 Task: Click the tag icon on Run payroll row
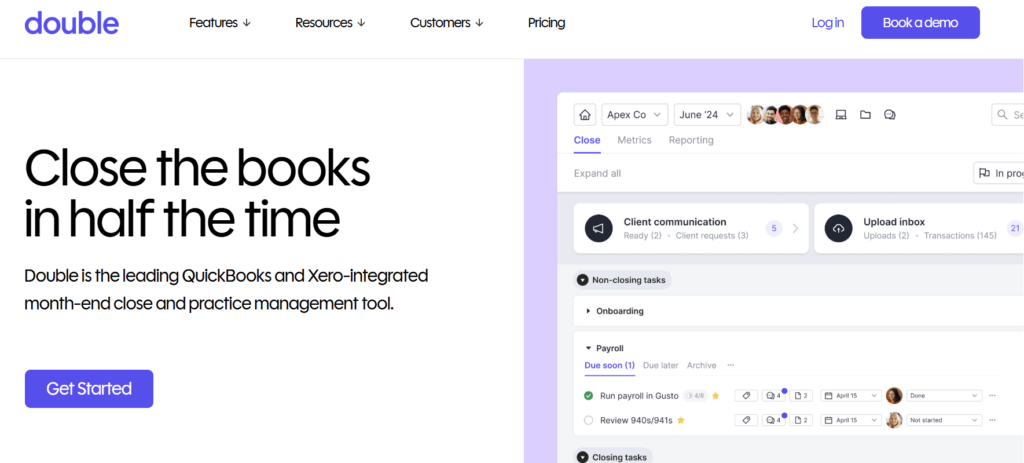click(x=746, y=395)
